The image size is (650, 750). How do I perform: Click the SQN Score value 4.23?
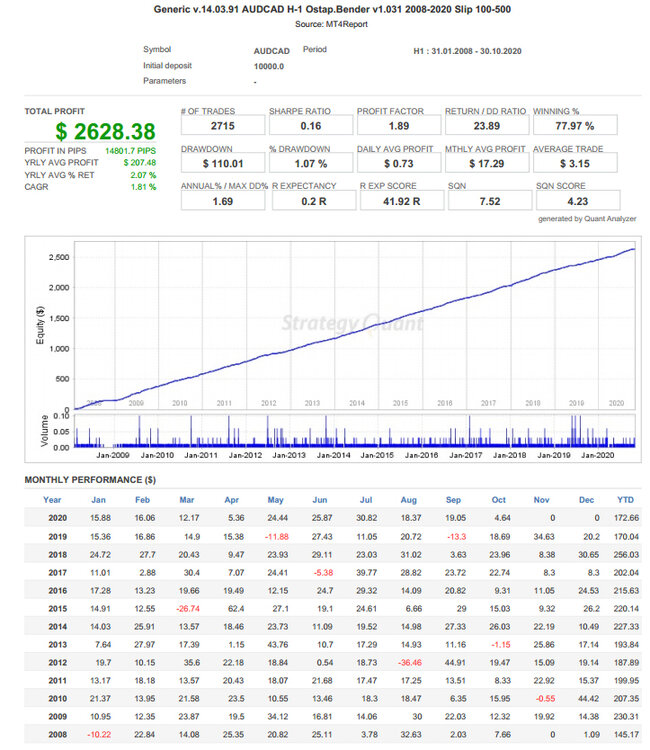coord(578,201)
